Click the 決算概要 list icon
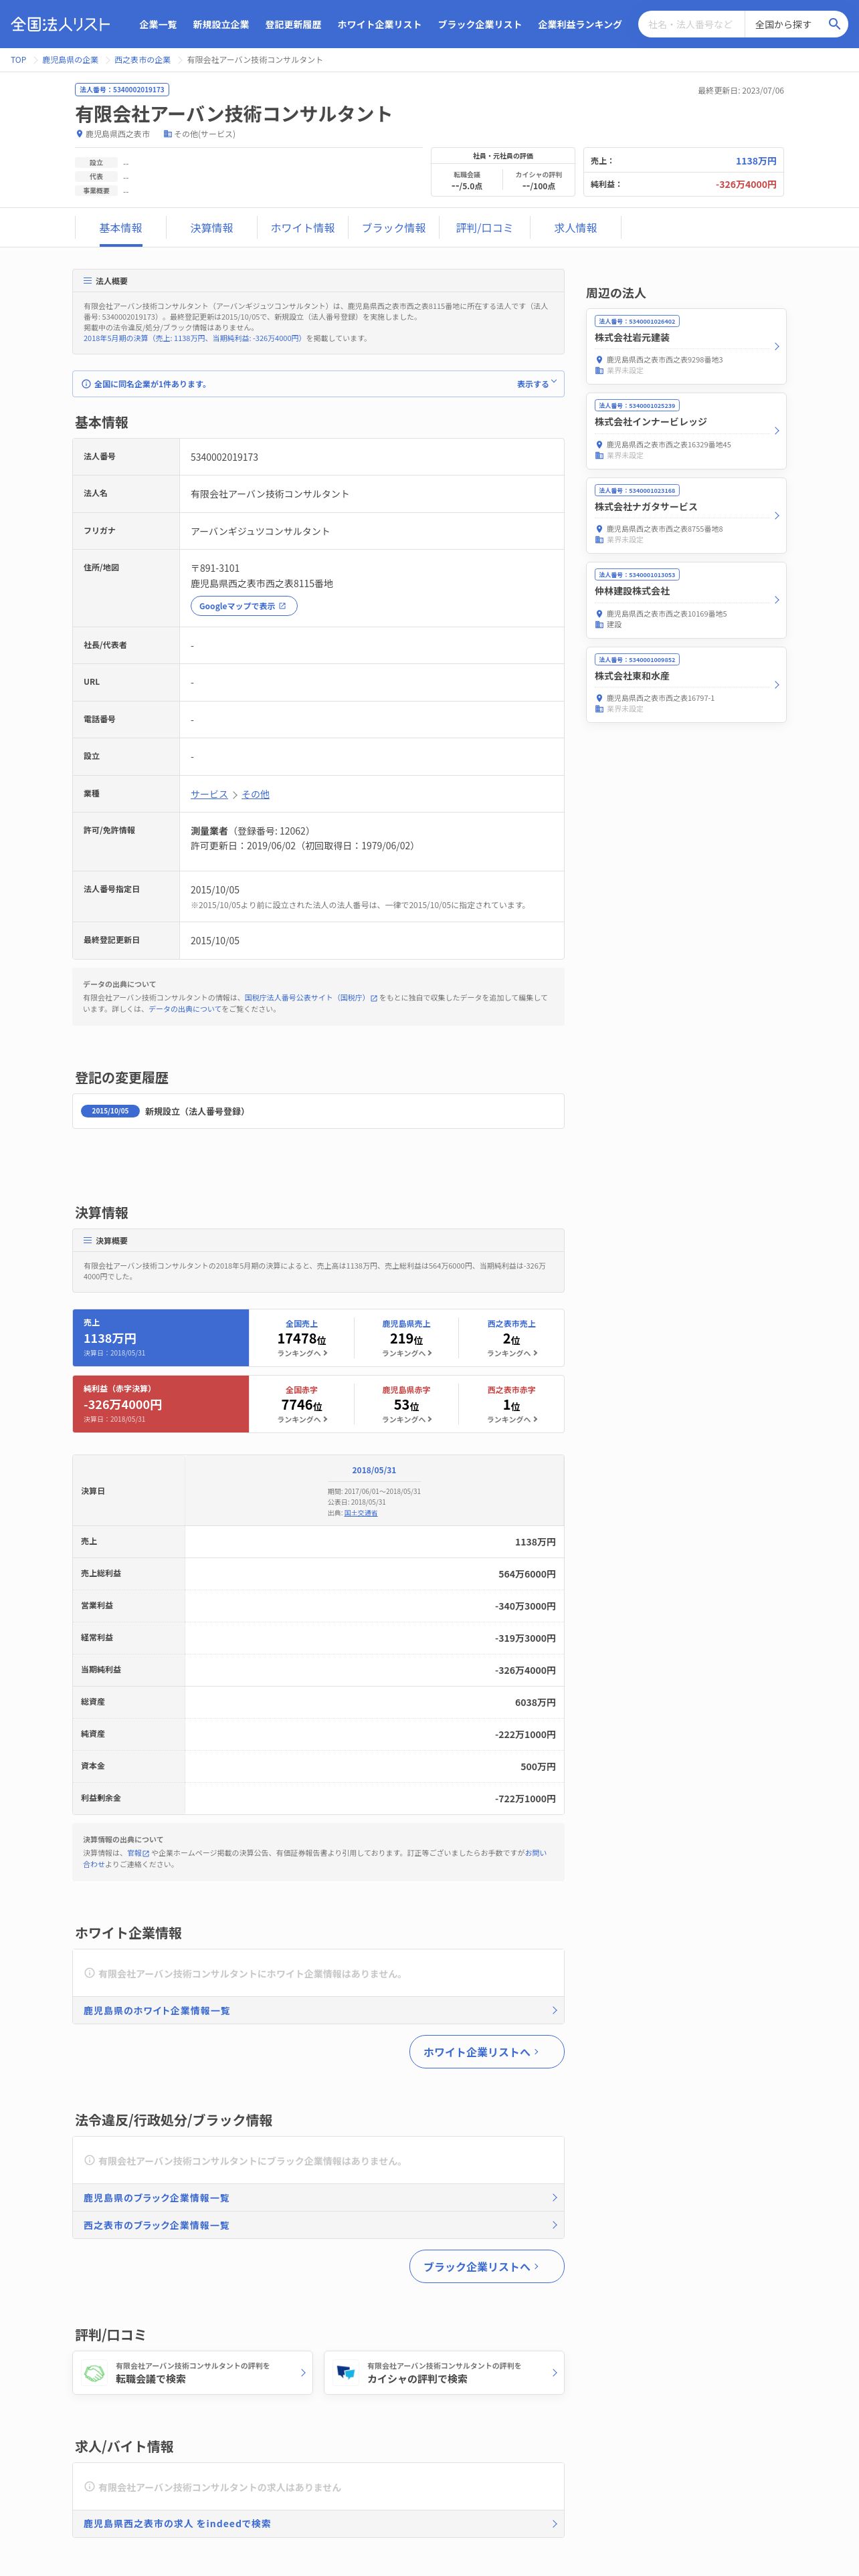 coord(88,1241)
